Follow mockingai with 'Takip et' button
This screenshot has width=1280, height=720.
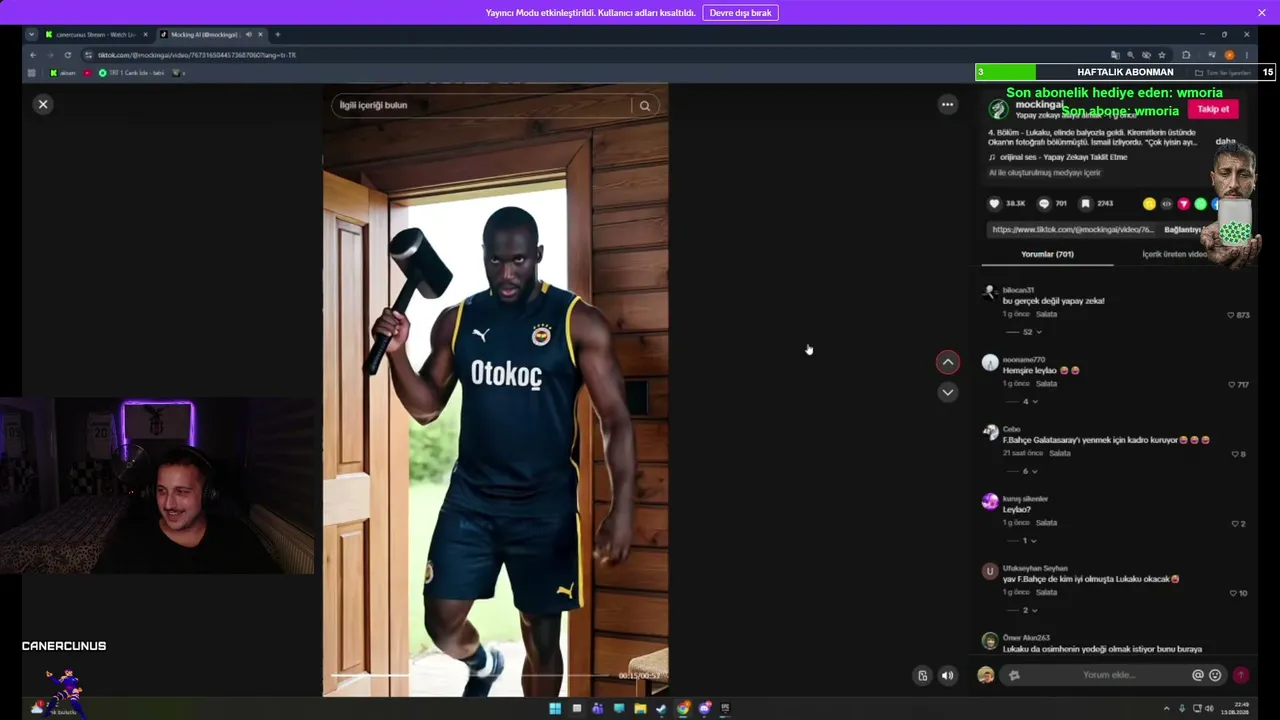click(x=1213, y=109)
